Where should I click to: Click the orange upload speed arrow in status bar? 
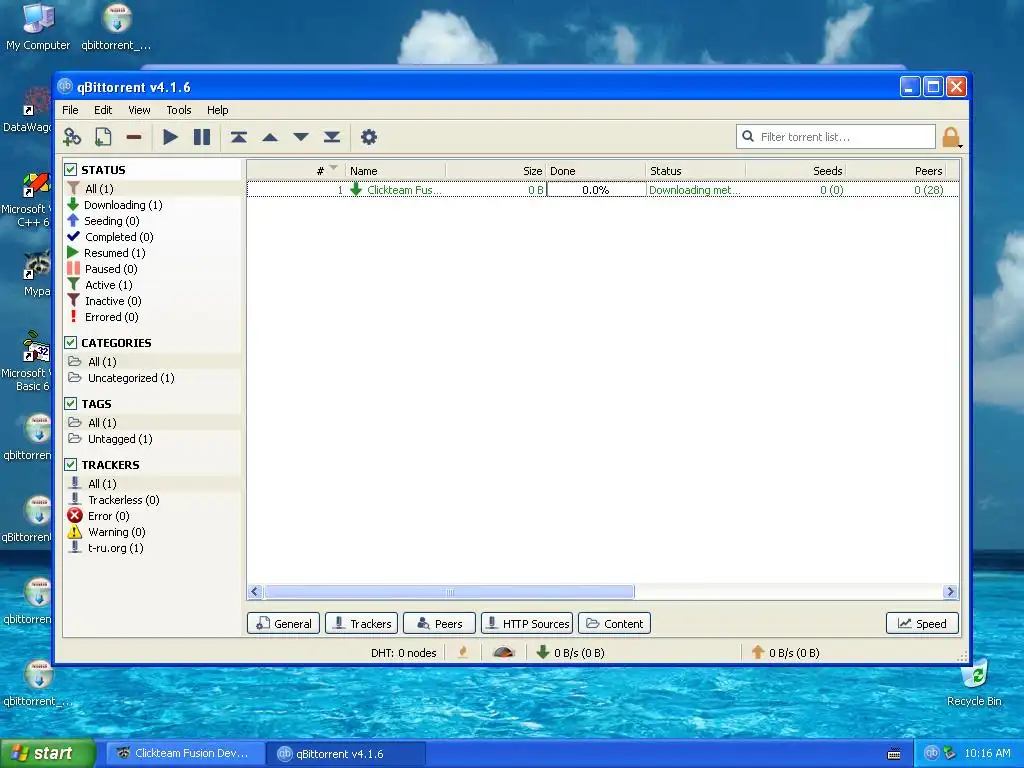coord(758,652)
